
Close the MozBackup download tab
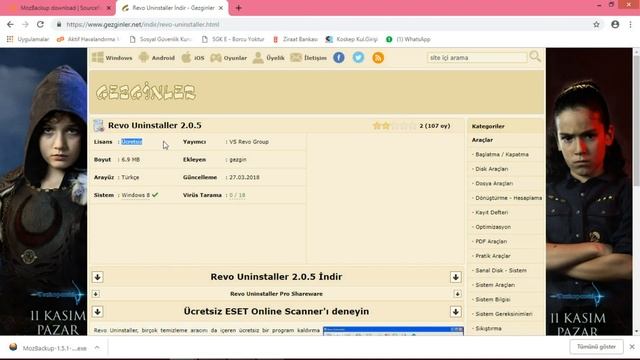pos(109,8)
